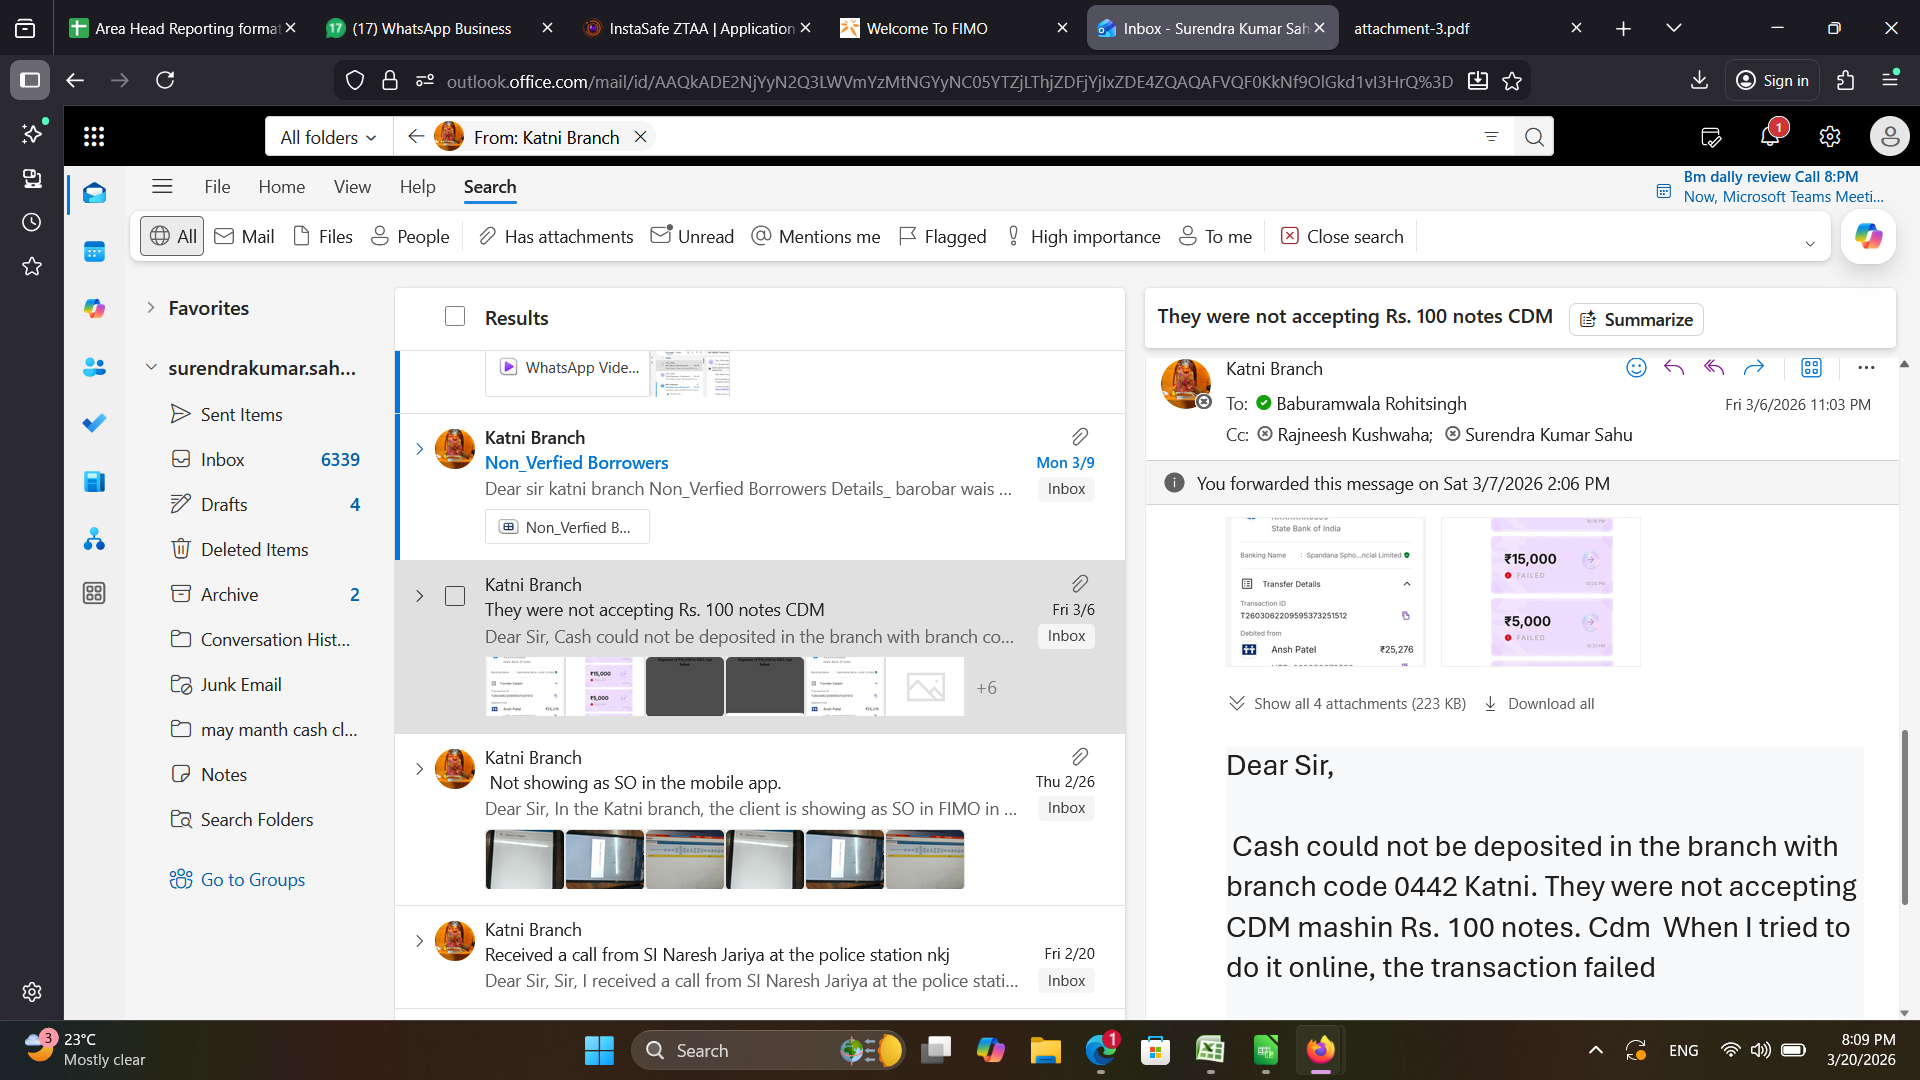Click the Forward arrow in message header
The width and height of the screenshot is (1920, 1080).
click(x=1754, y=368)
